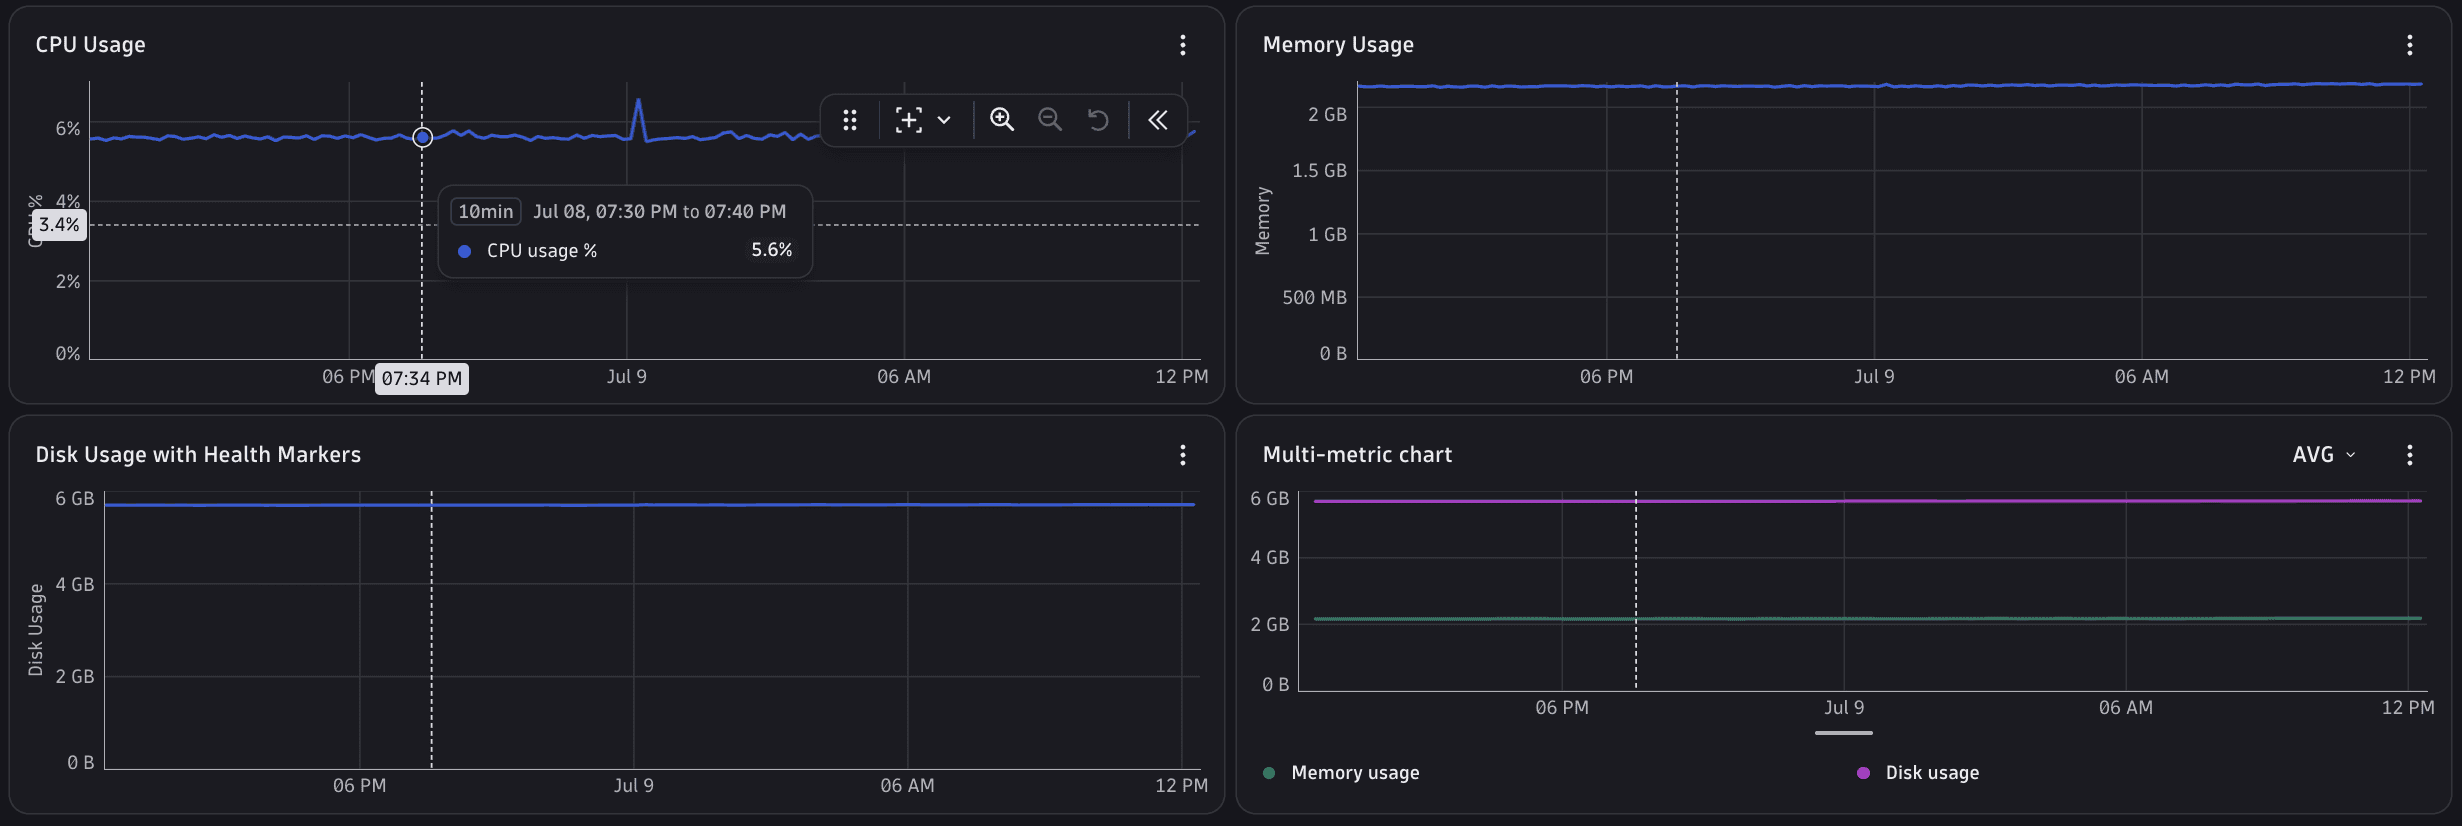Activate the zoom selection tool
Screen dimensions: 2462x826
point(908,120)
